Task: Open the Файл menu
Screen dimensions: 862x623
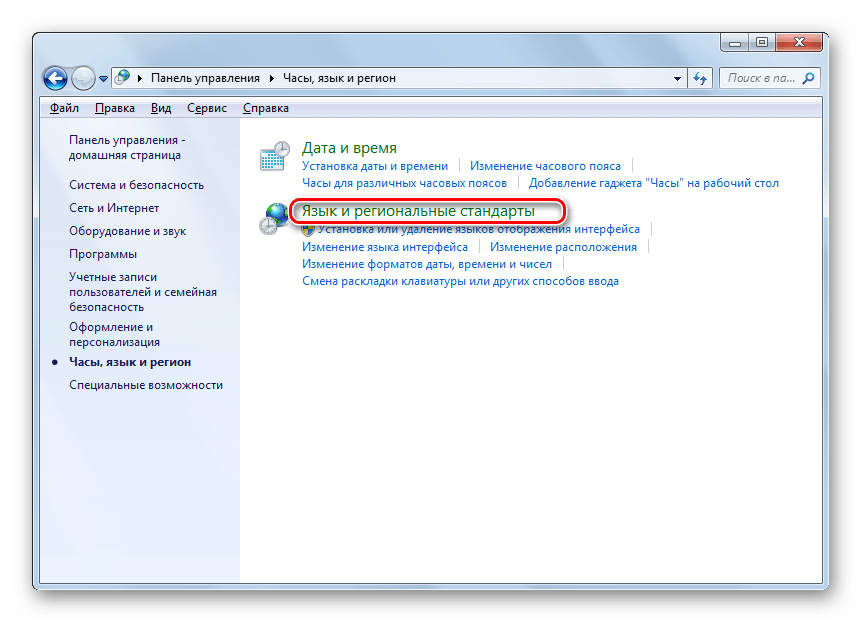Action: [64, 108]
